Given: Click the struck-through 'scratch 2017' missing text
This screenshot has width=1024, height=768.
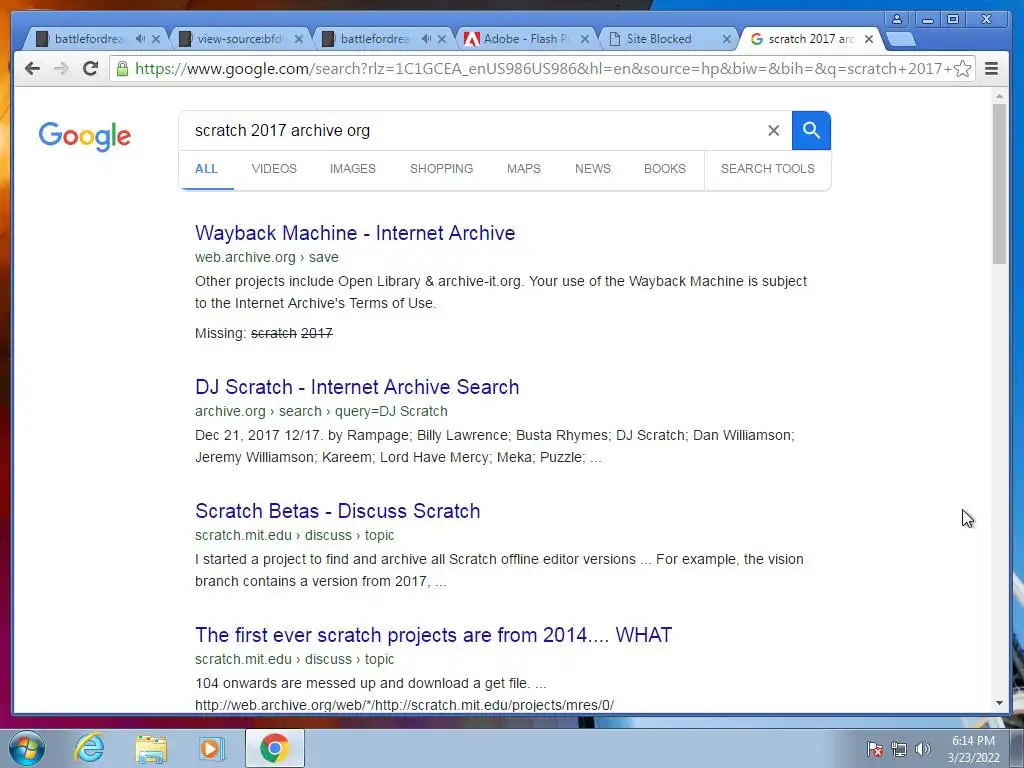Looking at the screenshot, I should (x=292, y=333).
